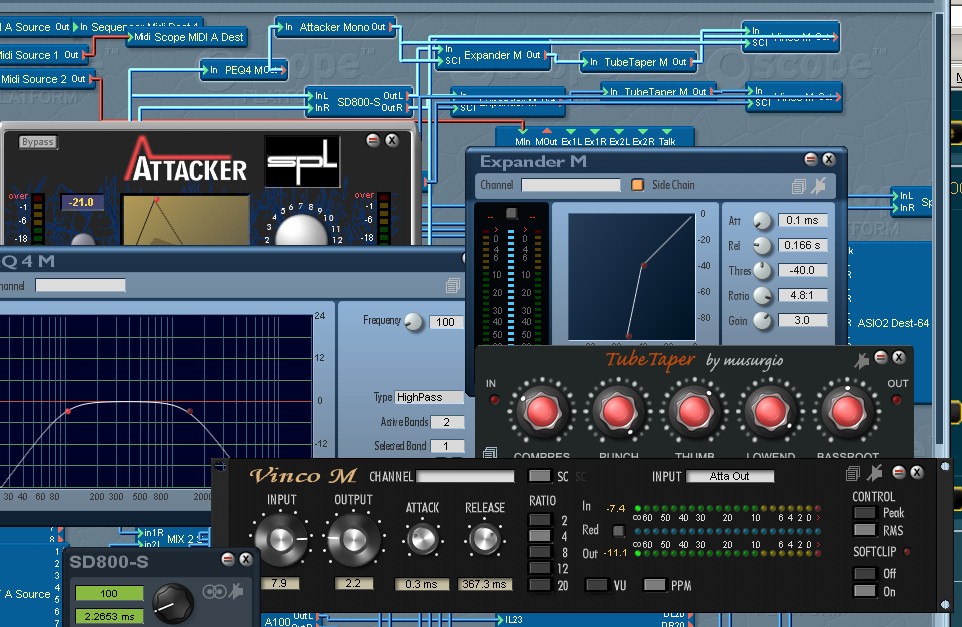
Task: Enable Peak control mode in Vinco M
Action: pos(864,512)
